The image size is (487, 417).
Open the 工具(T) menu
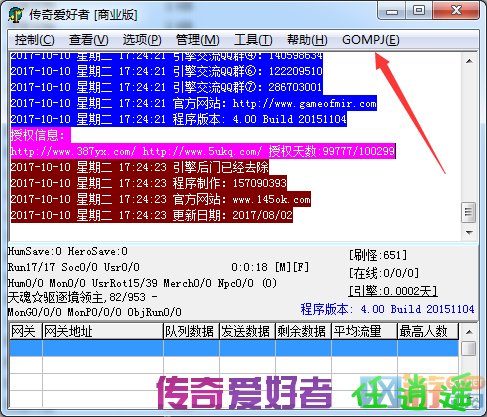click(x=253, y=40)
